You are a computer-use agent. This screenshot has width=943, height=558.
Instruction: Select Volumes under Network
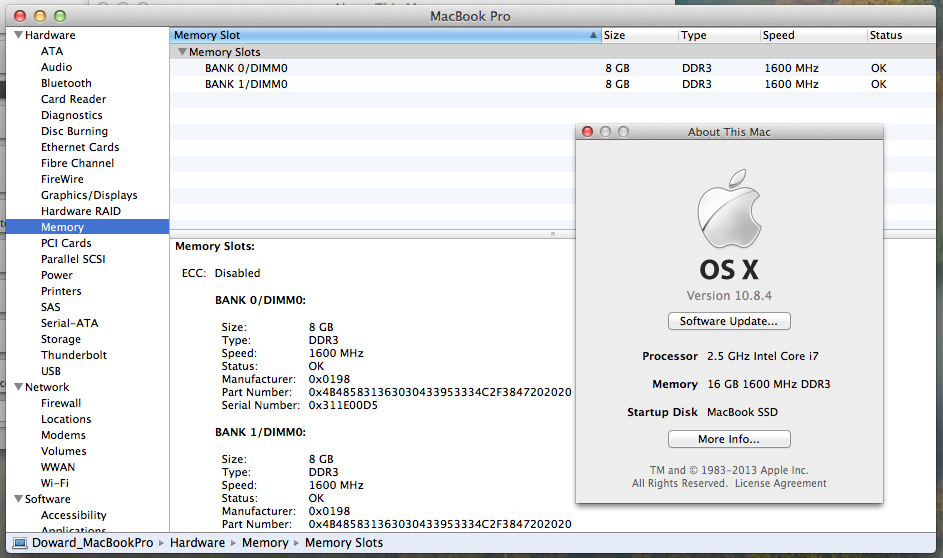coord(64,451)
